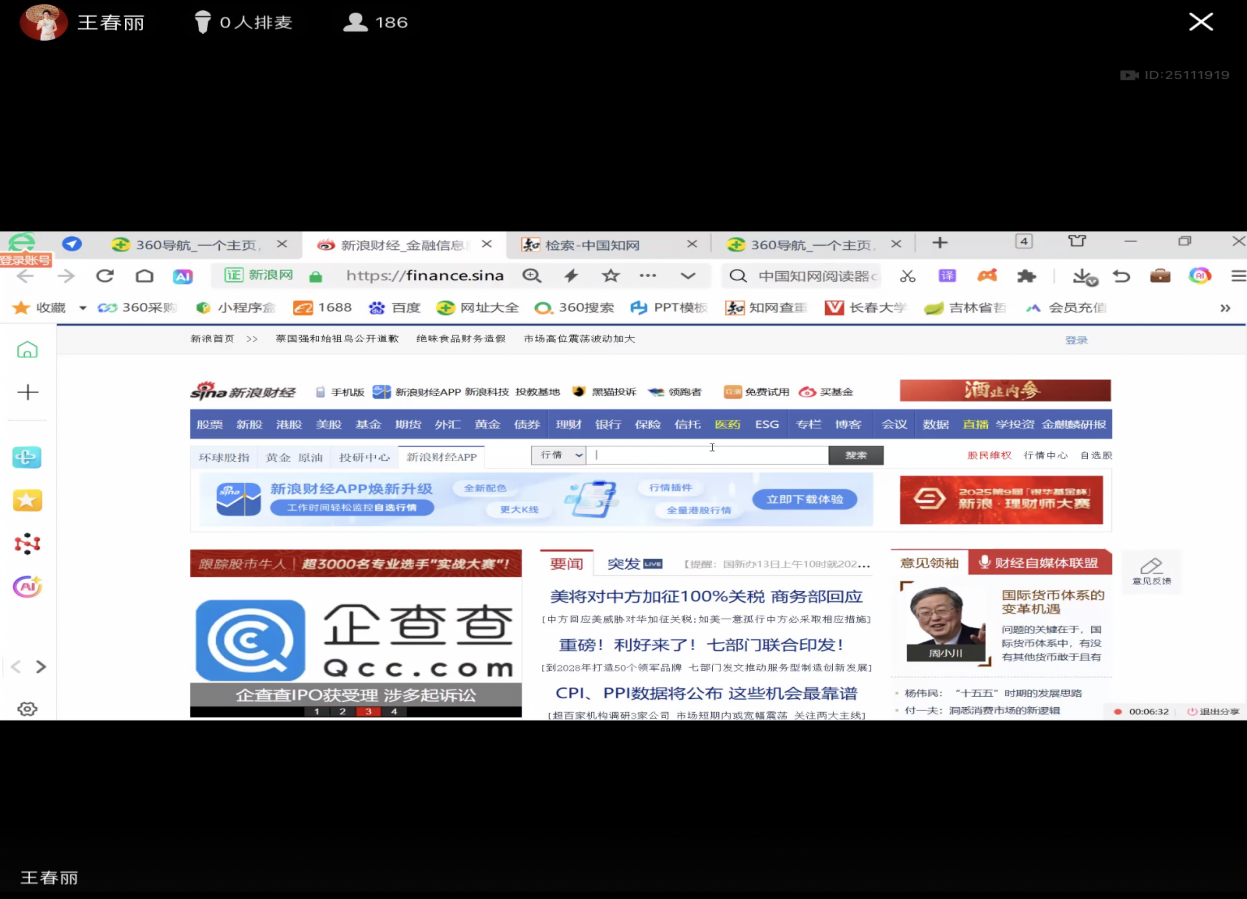Click the Sina Finance search input field
The height and width of the screenshot is (899, 1247).
[708, 455]
